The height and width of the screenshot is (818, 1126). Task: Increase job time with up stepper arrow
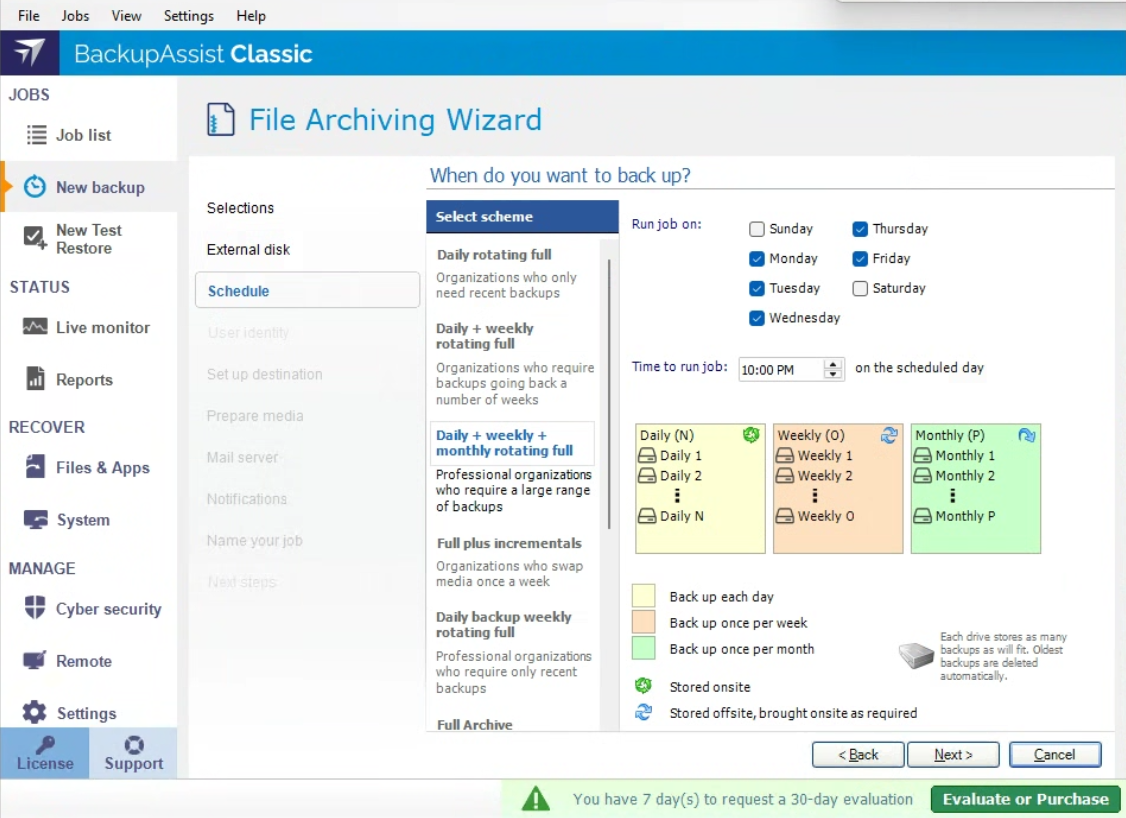click(x=833, y=364)
